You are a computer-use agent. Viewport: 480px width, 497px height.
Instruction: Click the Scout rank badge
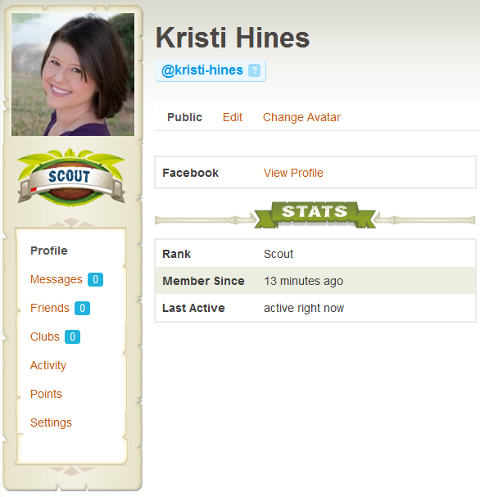(71, 177)
